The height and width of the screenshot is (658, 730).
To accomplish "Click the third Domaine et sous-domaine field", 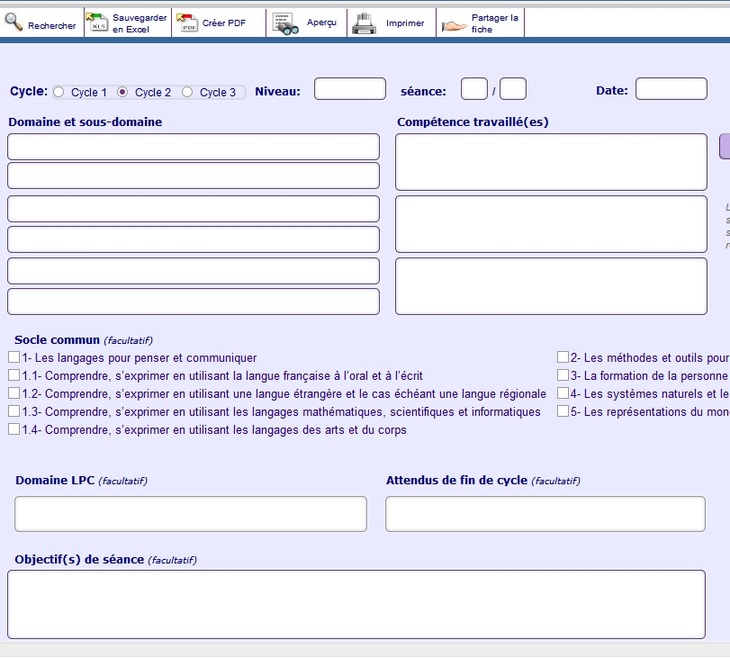I will 193,209.
